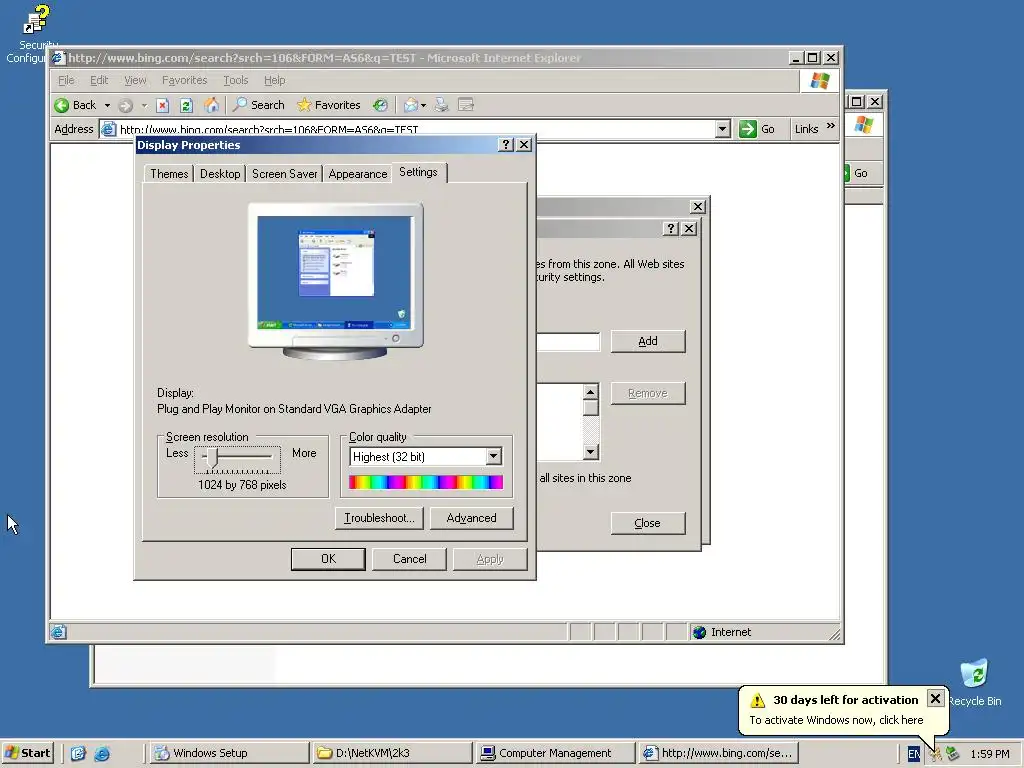
Task: Open the File menu in Internet Explorer
Action: (66, 80)
